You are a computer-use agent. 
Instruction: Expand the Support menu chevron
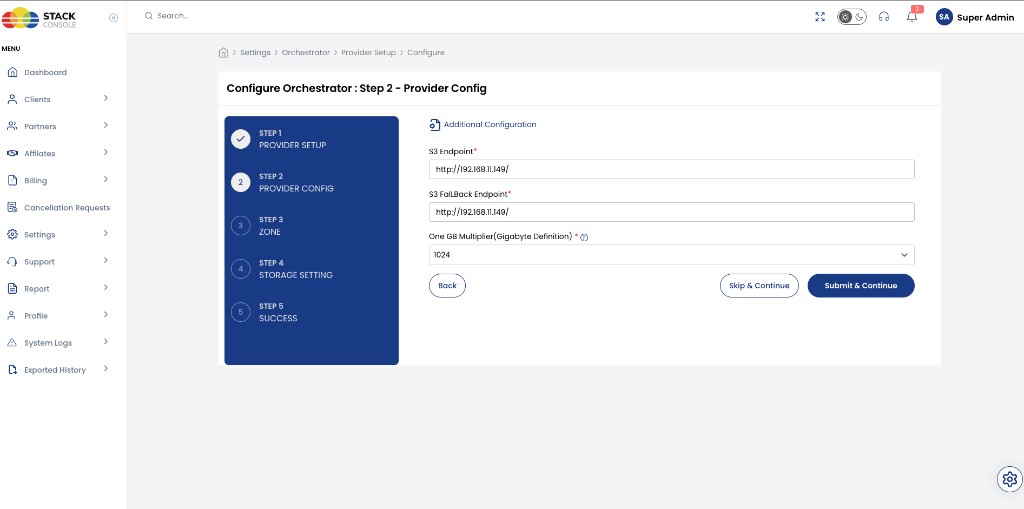[x=106, y=261]
